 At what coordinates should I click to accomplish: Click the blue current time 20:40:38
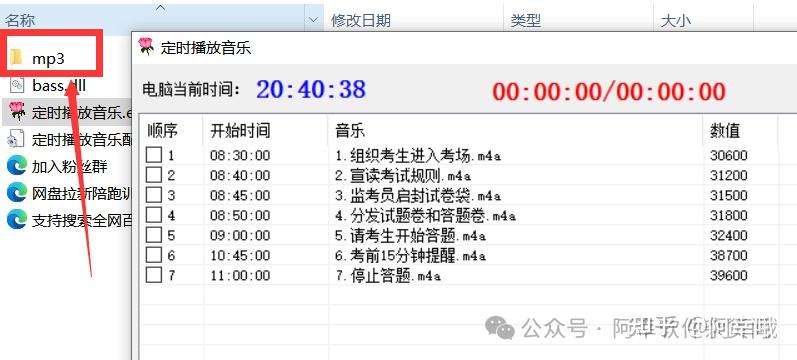point(311,89)
